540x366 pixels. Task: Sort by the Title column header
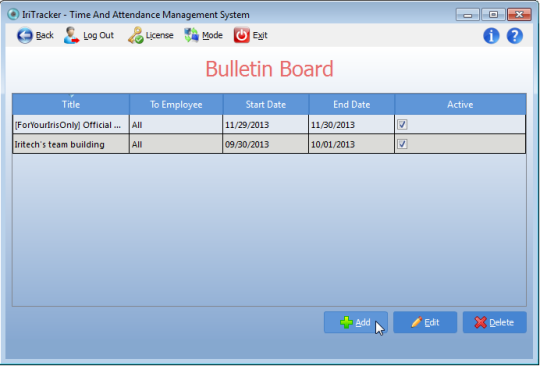click(71, 104)
